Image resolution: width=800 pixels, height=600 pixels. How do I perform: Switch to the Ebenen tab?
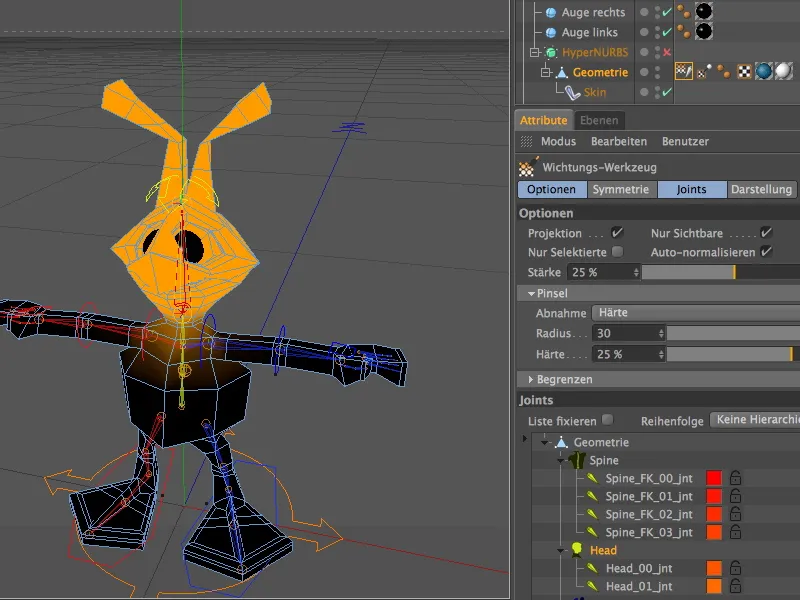pyautogui.click(x=599, y=120)
